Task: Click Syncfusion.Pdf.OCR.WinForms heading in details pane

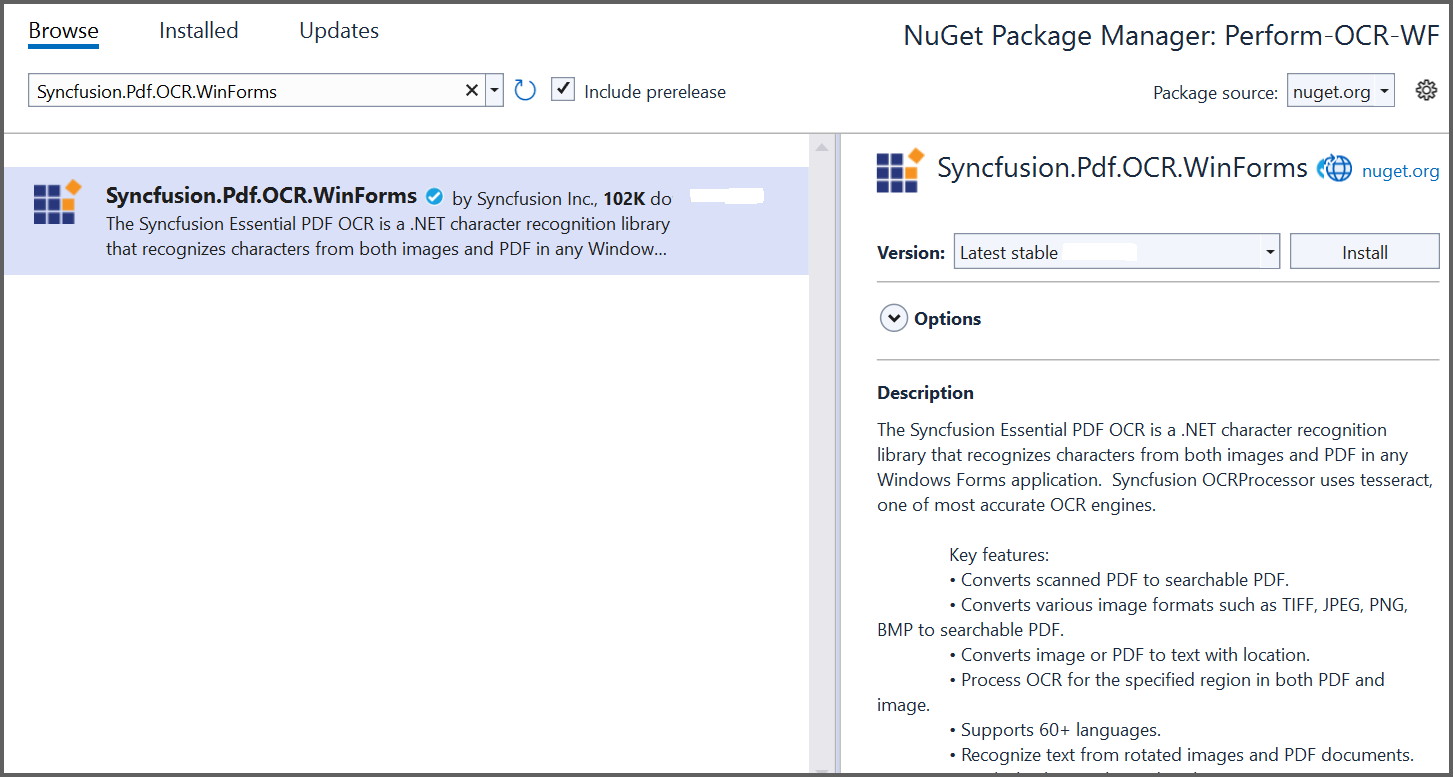Action: coord(1122,168)
